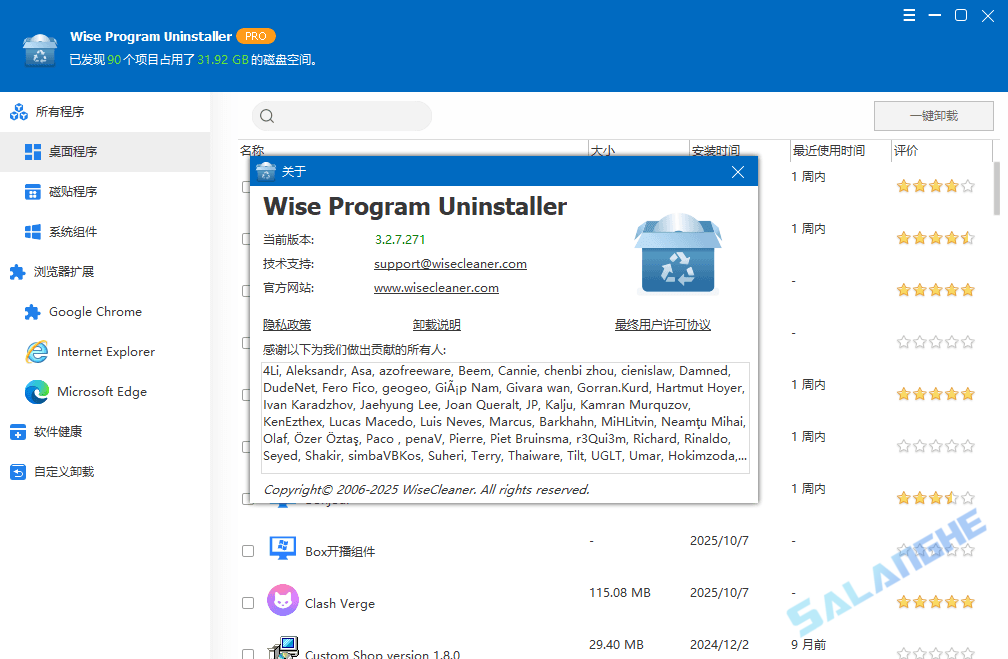This screenshot has width=1008, height=659.
Task: Click inside the search field
Action: 340,116
